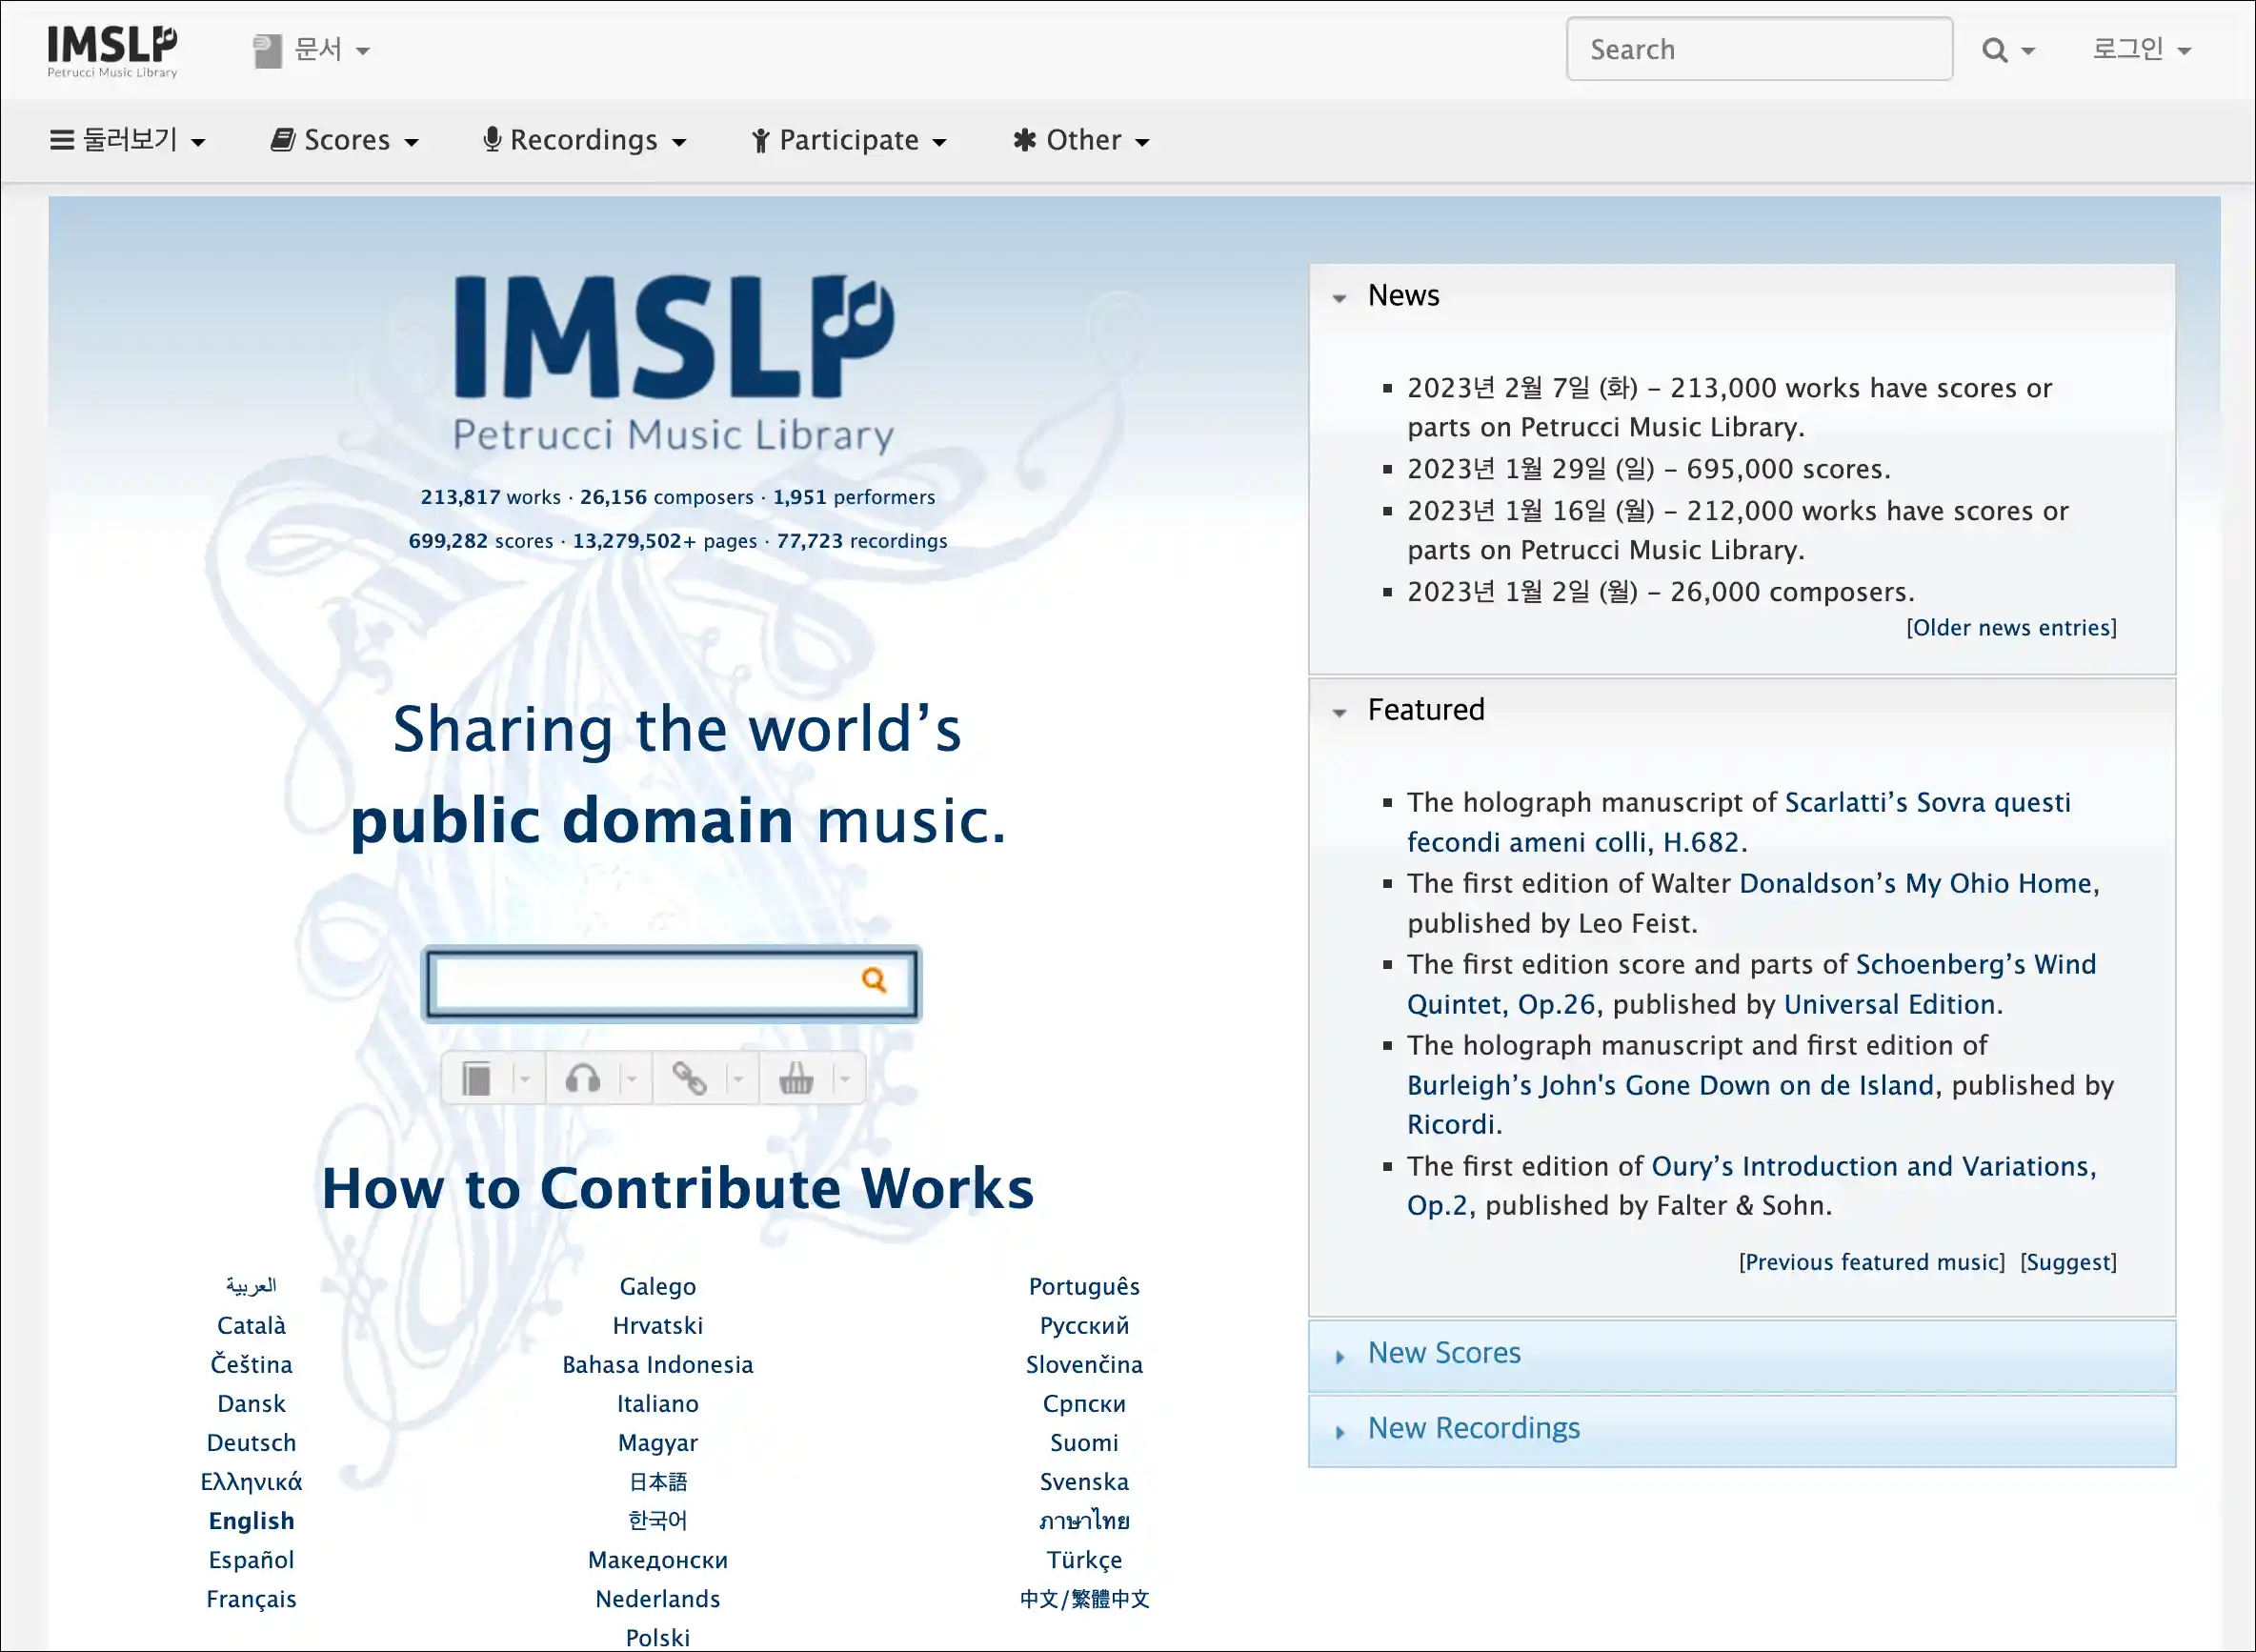
Task: Open the 둘러보기 navigation menu
Action: tap(128, 140)
